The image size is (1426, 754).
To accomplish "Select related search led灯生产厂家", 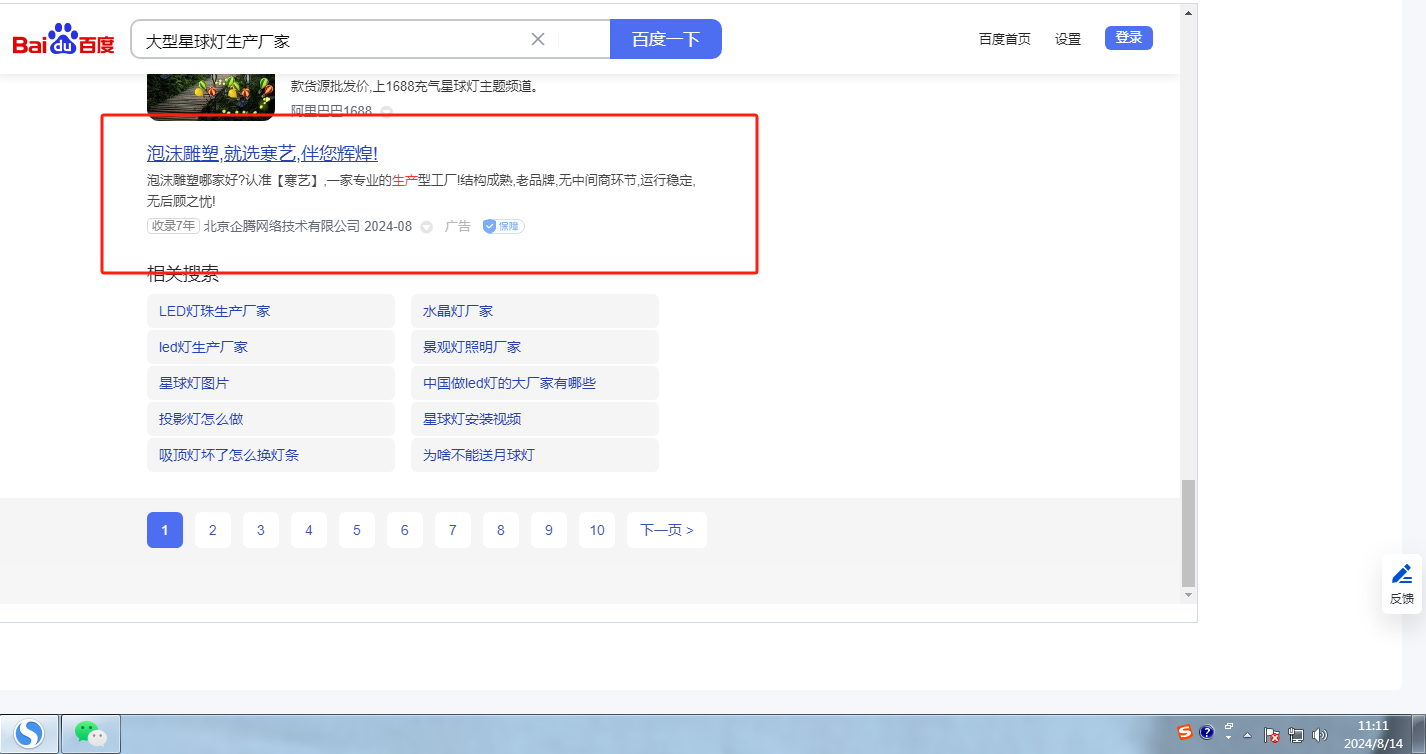I will pos(271,347).
